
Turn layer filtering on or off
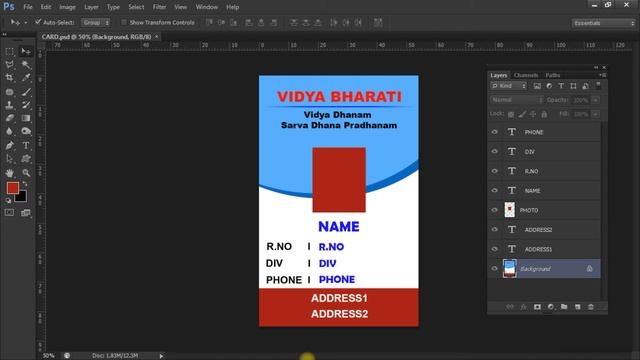598,86
